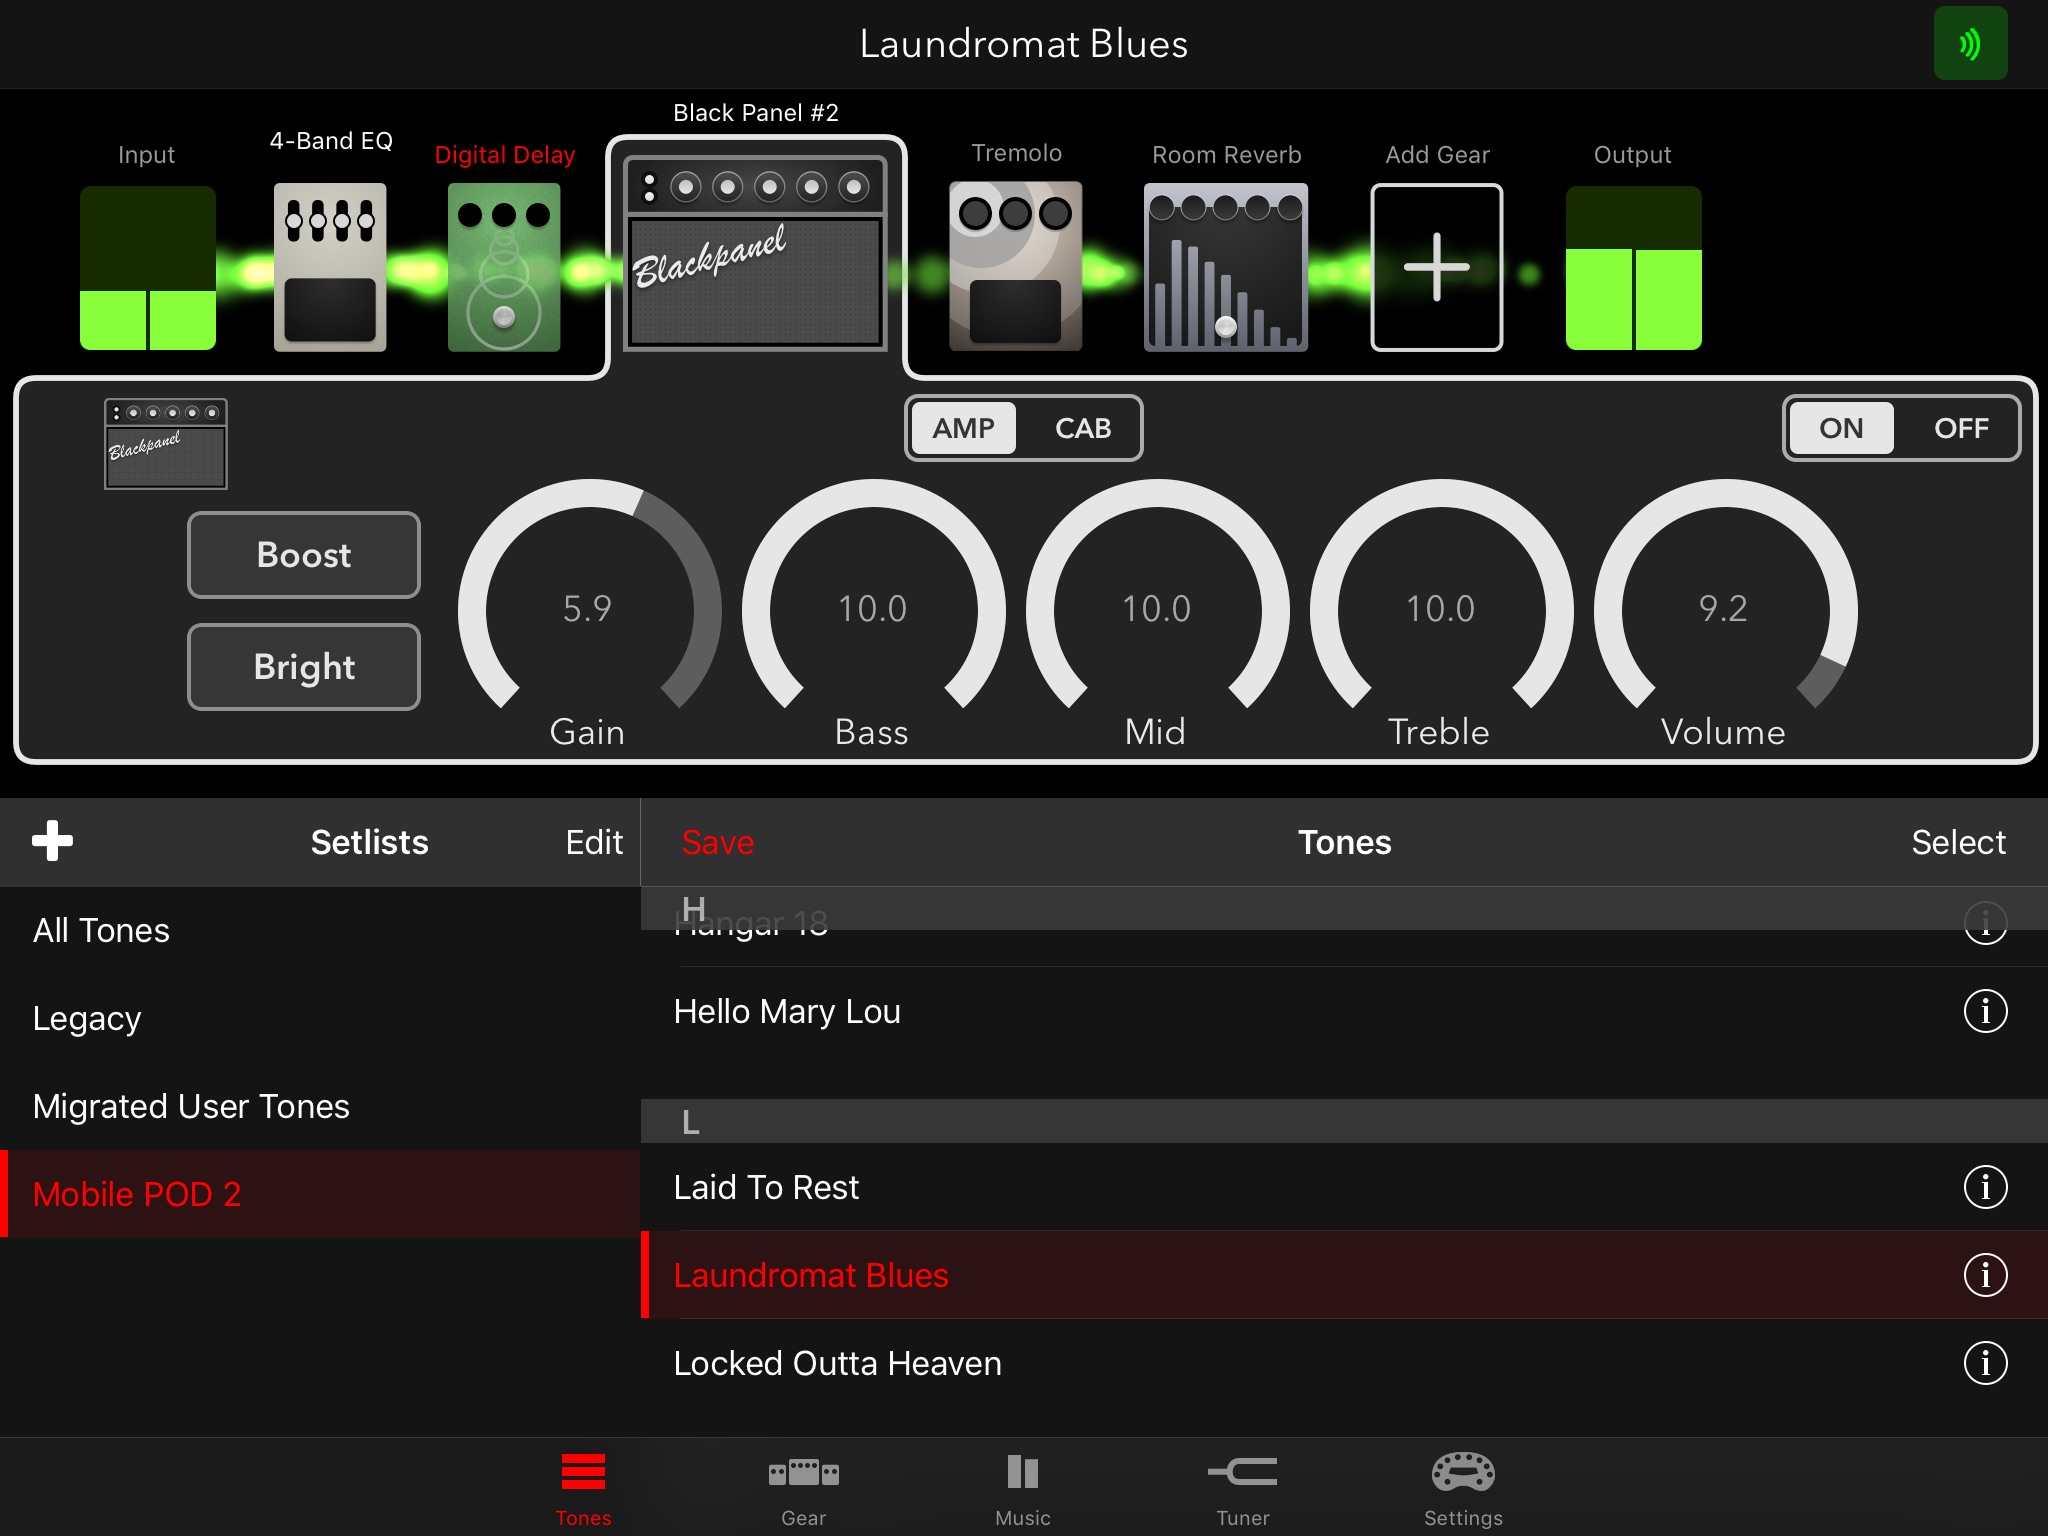Load the Hello Mary Lou tone

pyautogui.click(x=788, y=1011)
